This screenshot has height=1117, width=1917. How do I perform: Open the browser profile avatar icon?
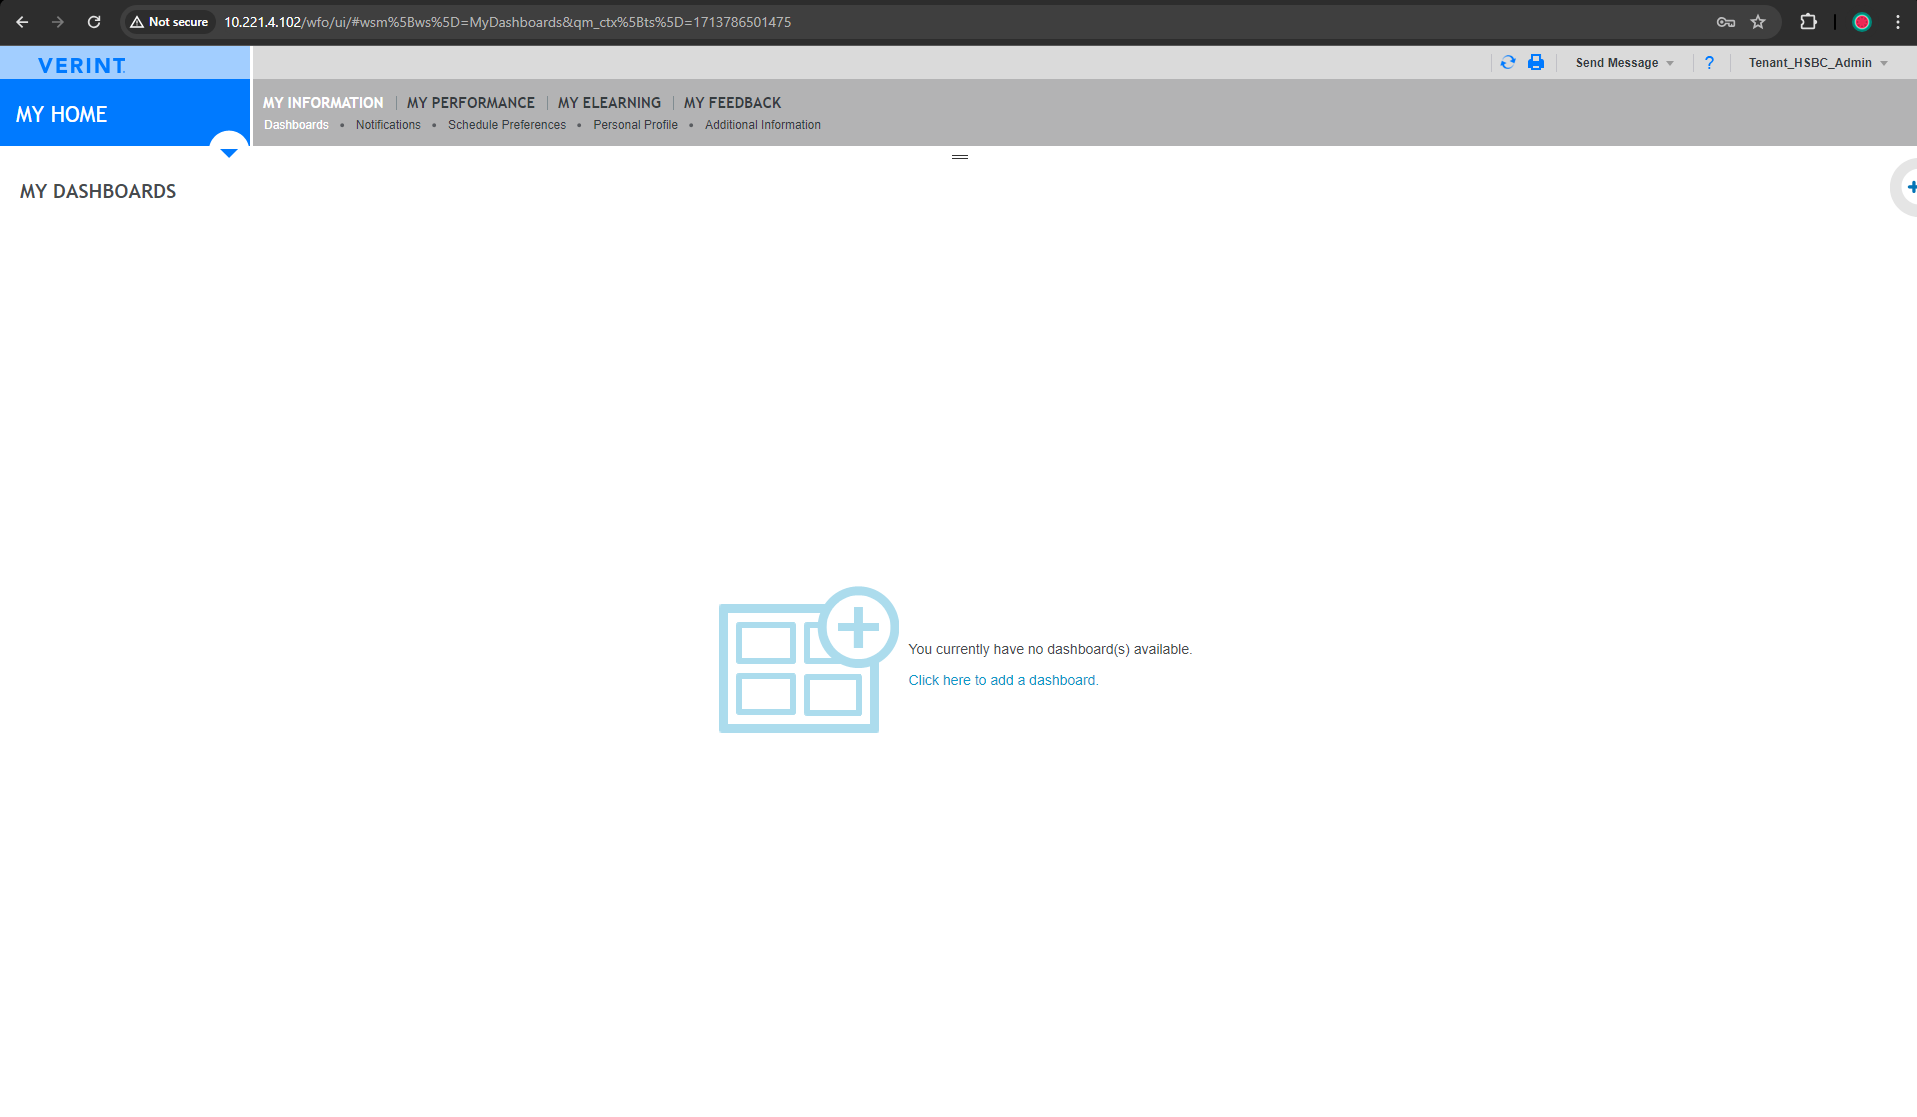(x=1862, y=22)
